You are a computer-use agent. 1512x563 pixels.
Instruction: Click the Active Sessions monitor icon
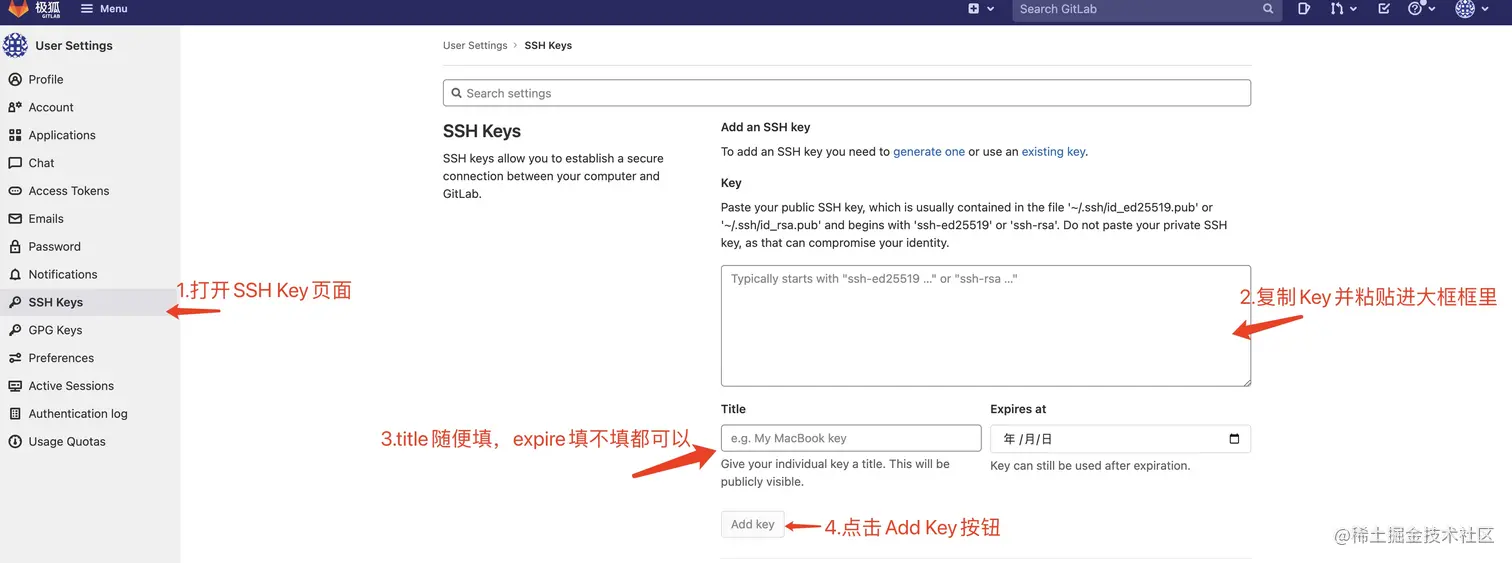15,386
